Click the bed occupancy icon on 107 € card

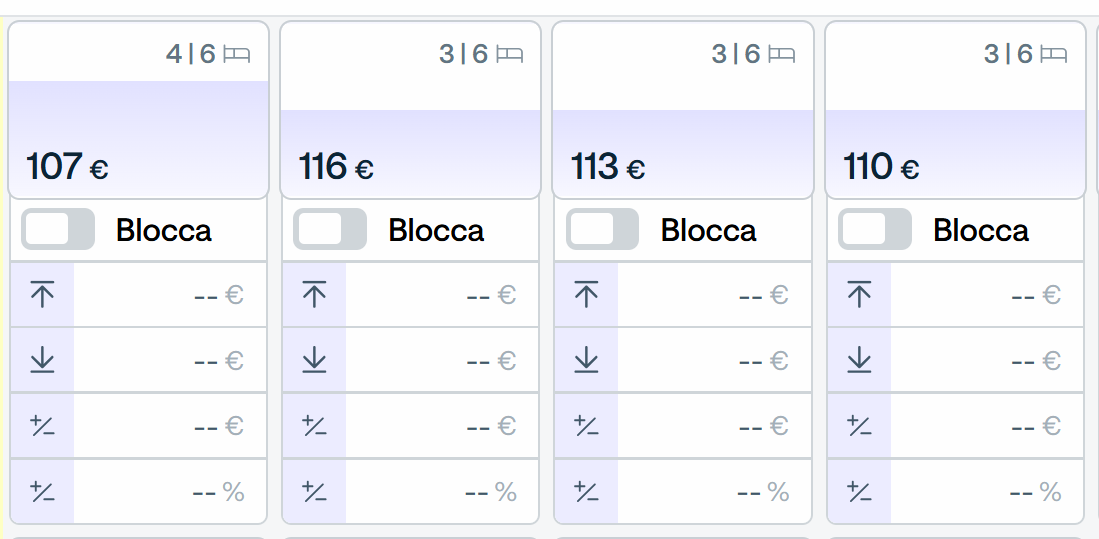pyautogui.click(x=236, y=54)
